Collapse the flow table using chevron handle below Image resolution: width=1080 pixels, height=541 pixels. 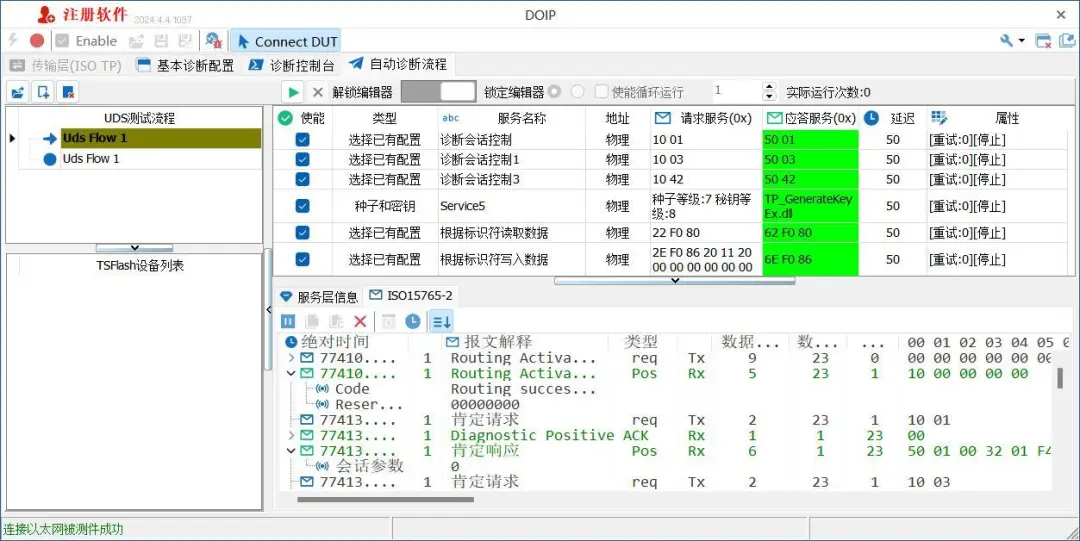pos(674,280)
